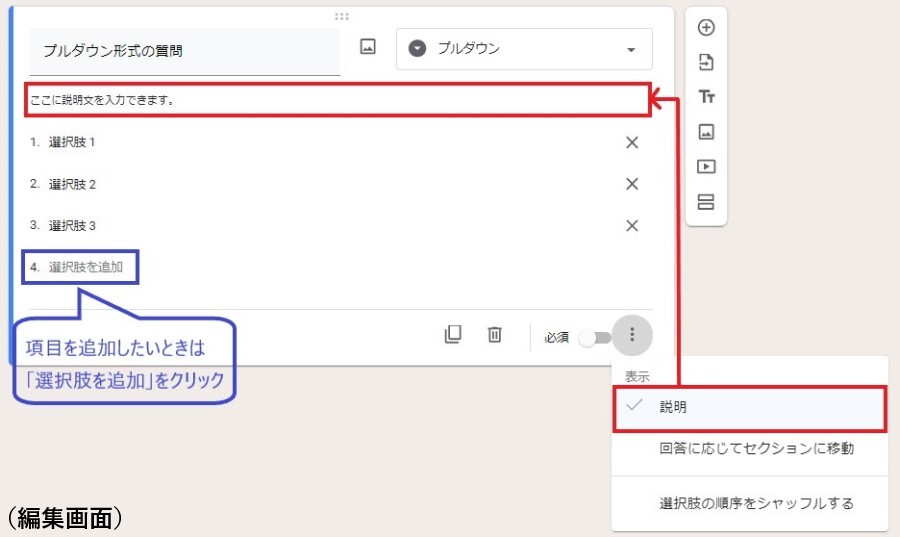900x537 pixels.
Task: Add an image from the sidebar
Action: tap(706, 132)
